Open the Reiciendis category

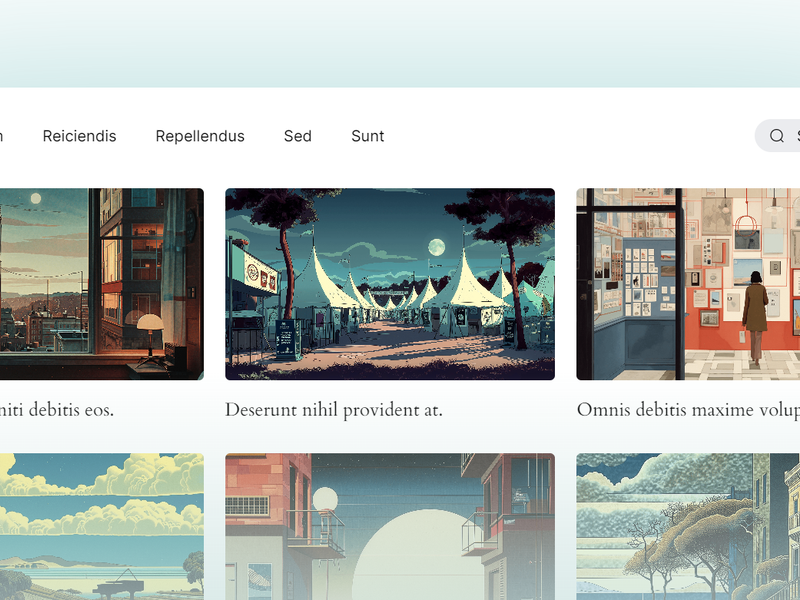click(80, 136)
